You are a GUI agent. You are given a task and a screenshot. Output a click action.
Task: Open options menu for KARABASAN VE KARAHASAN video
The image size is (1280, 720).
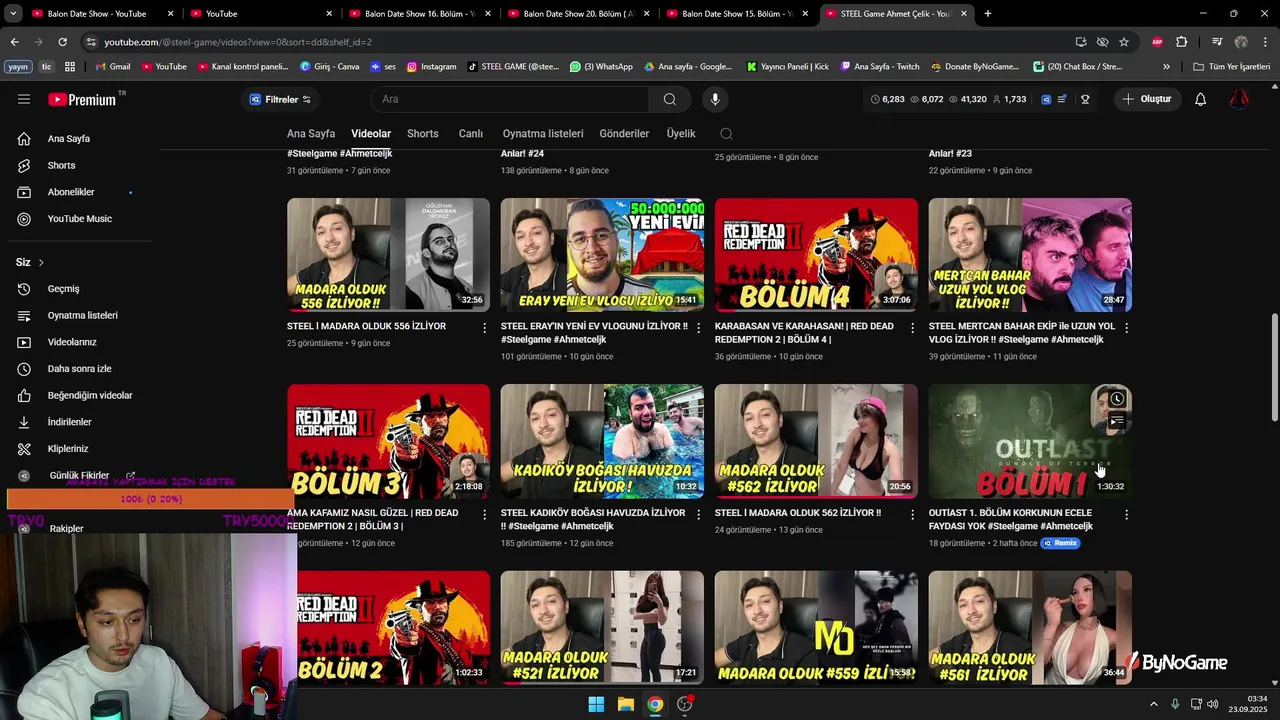coord(912,327)
